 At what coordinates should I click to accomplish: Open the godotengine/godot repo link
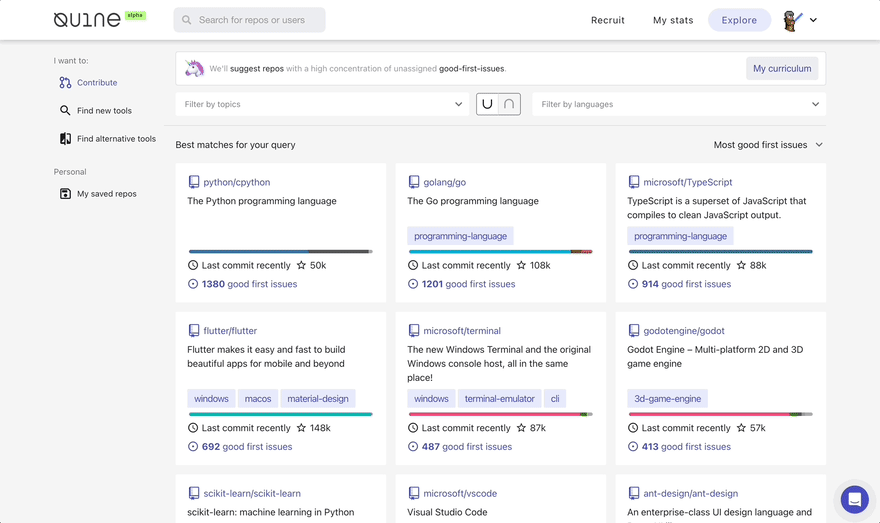684,331
